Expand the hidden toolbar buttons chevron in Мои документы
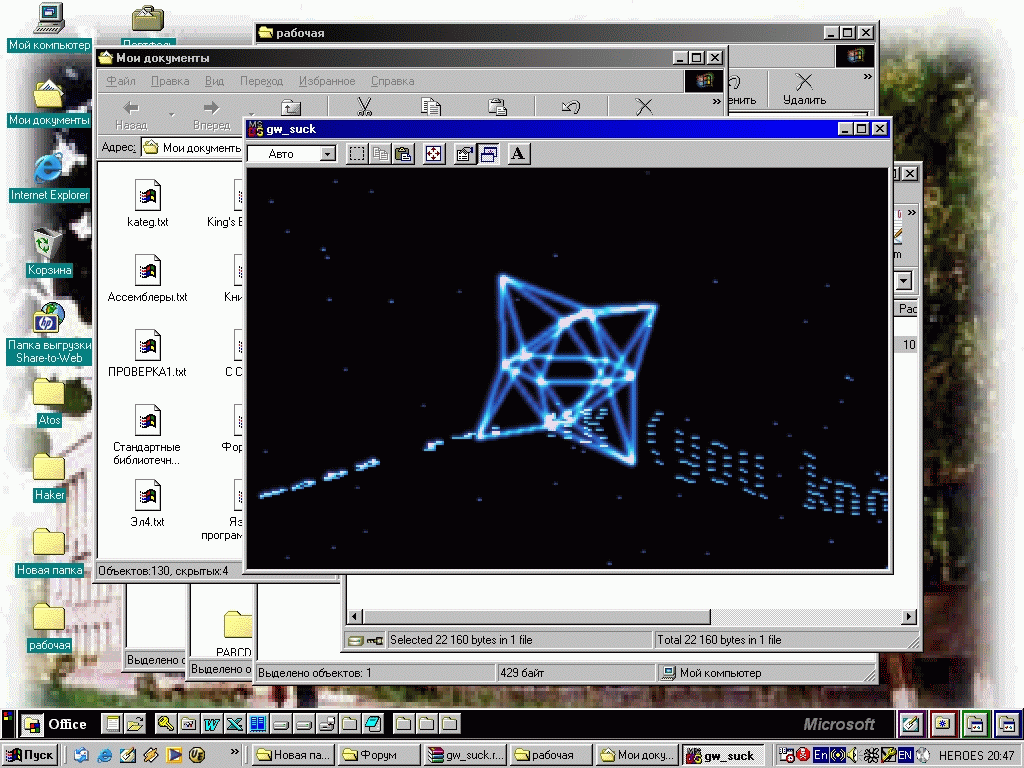This screenshot has width=1024, height=768. [716, 101]
